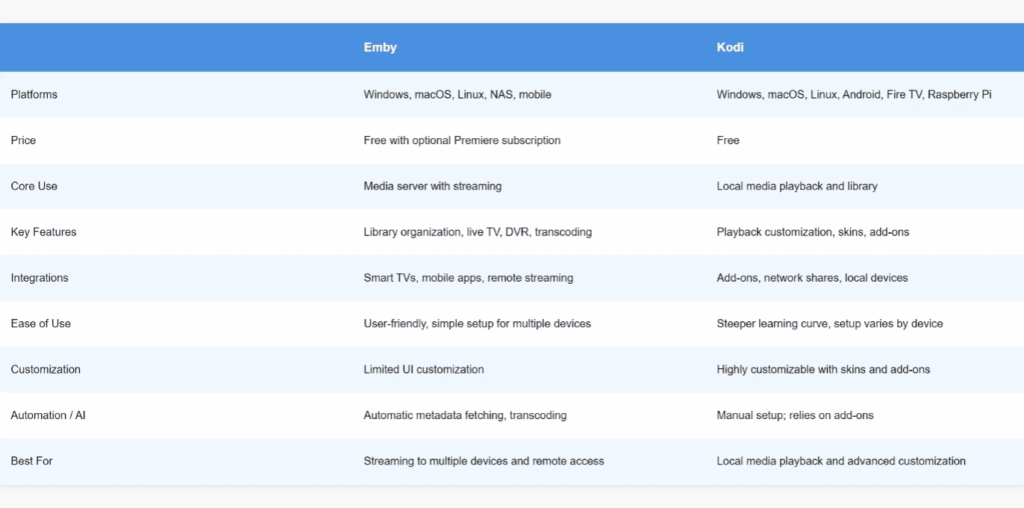Click 'Playback customization, skins, add-ons' cell
The height and width of the screenshot is (508, 1024).
tap(812, 232)
